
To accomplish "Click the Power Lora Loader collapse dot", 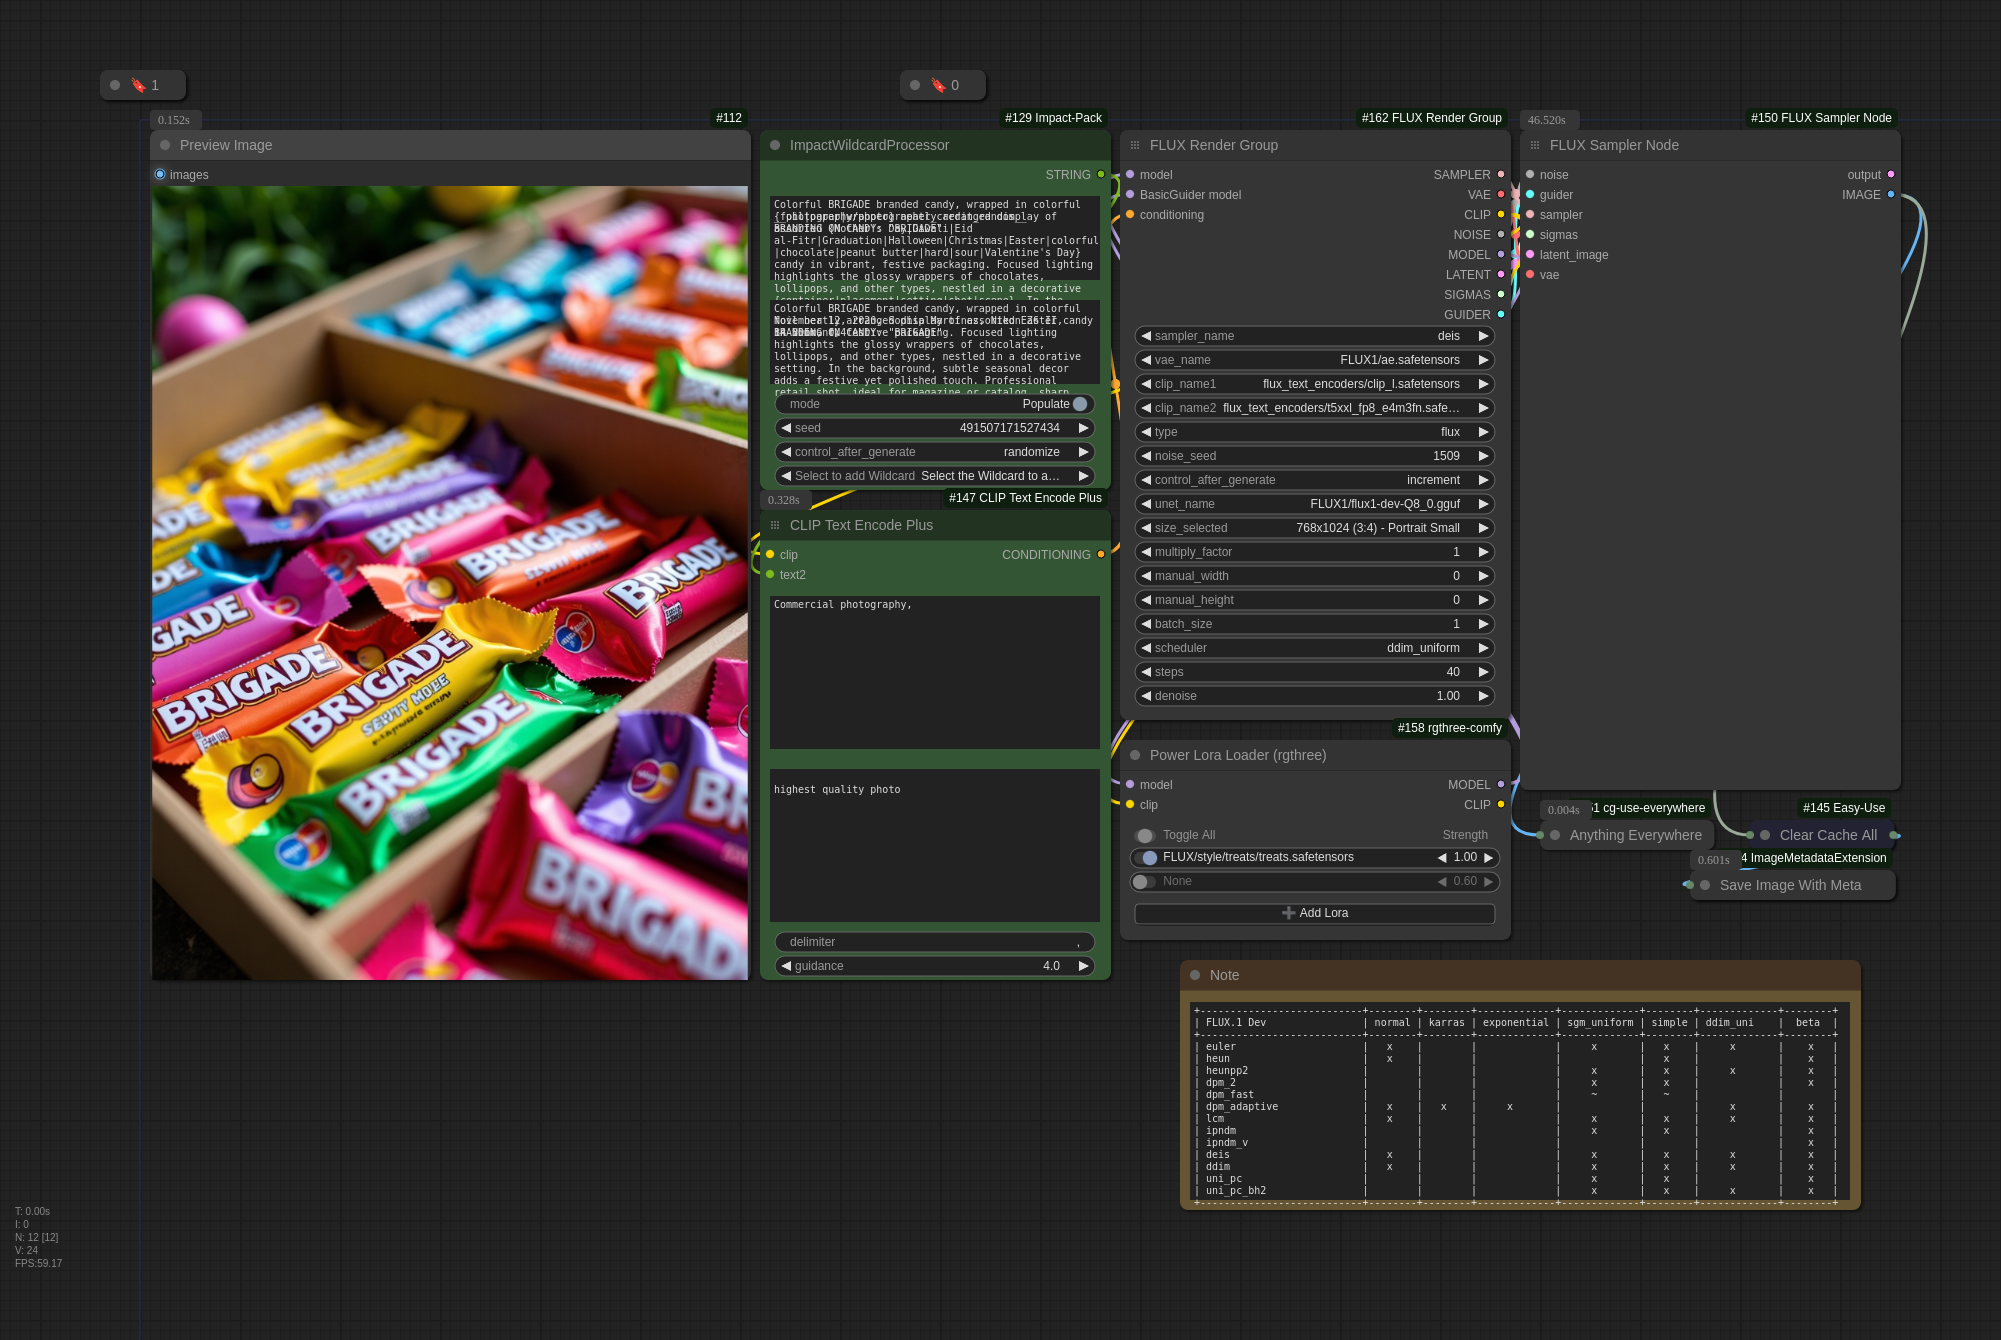I will pos(1135,755).
